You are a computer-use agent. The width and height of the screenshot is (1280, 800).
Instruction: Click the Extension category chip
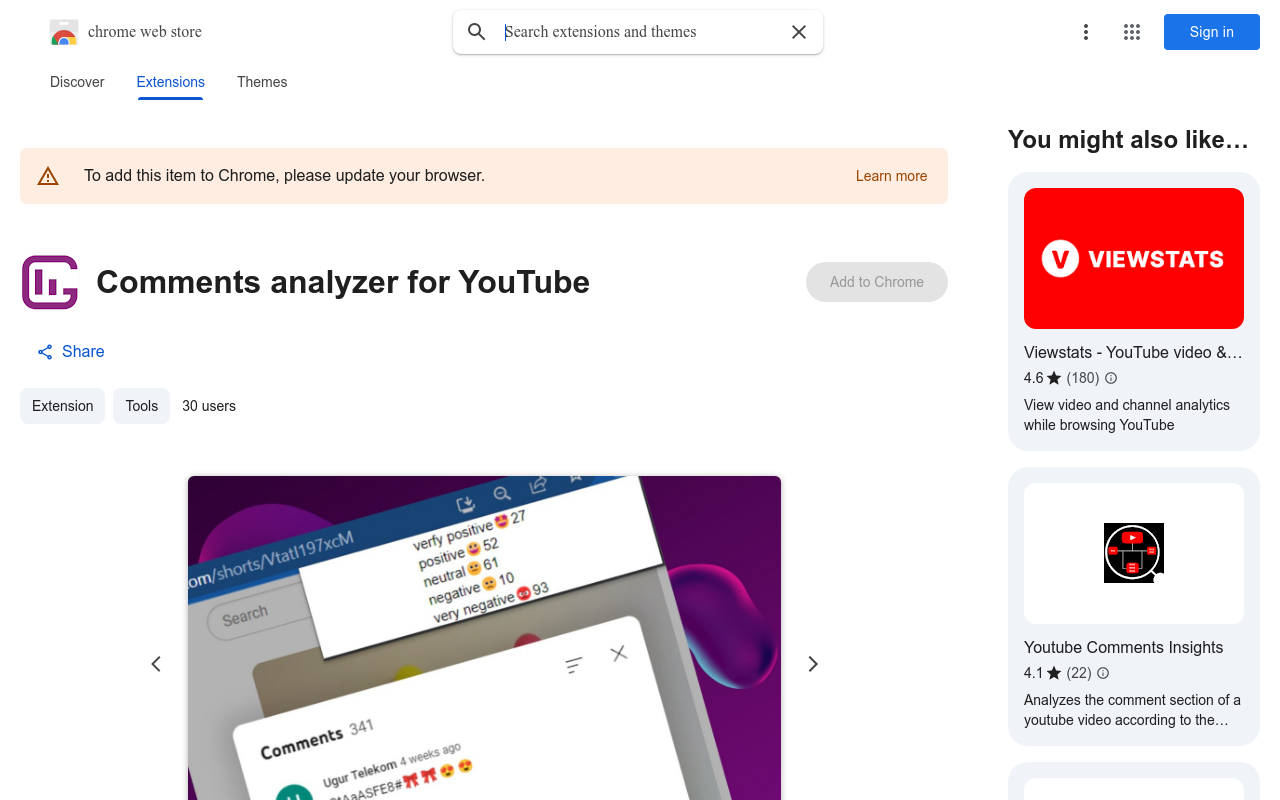(x=63, y=406)
